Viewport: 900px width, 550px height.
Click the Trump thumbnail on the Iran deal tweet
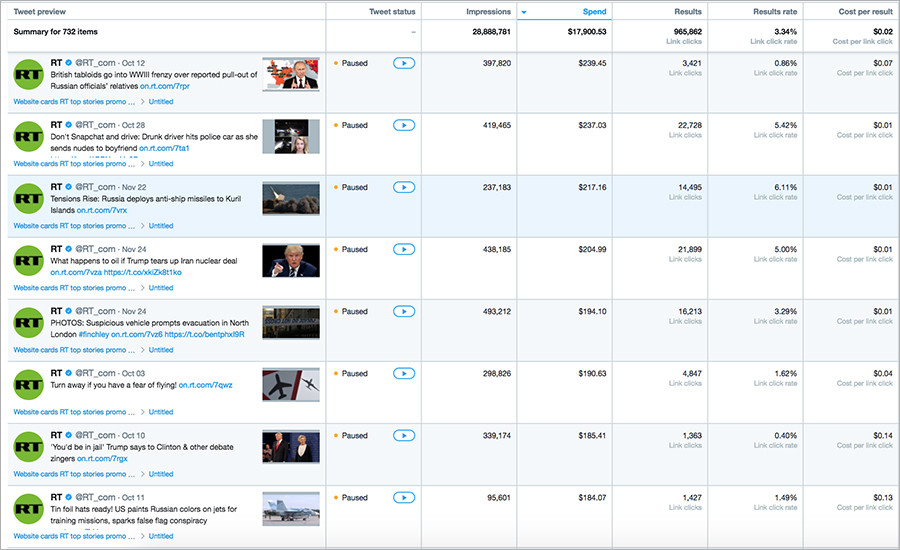tap(291, 261)
